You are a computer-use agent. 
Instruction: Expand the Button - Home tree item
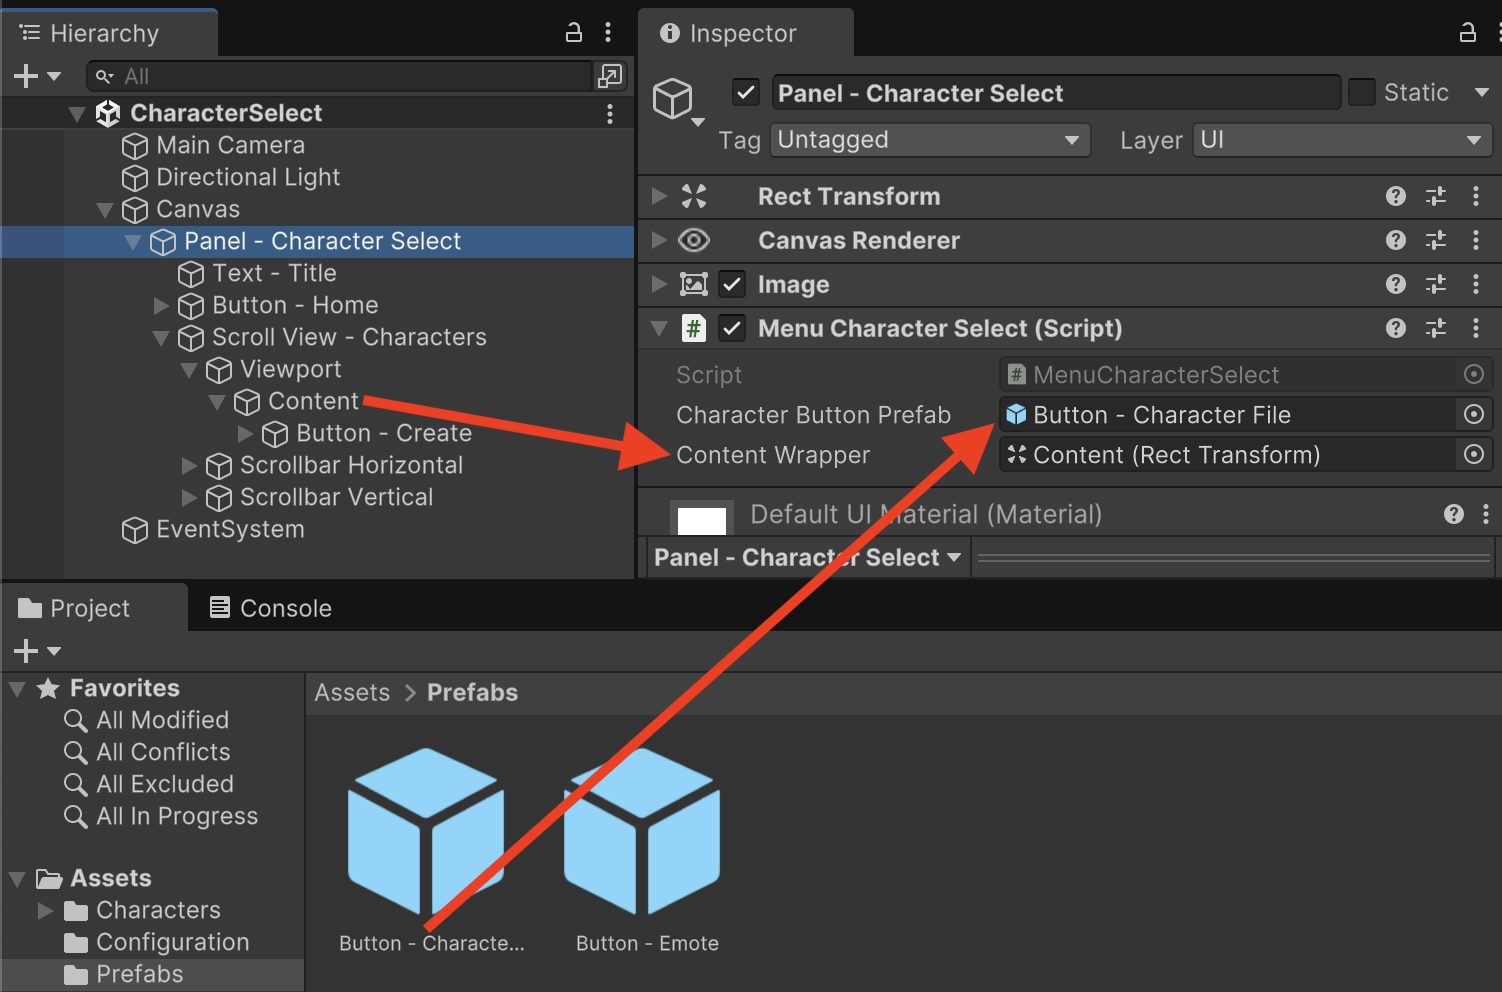161,305
